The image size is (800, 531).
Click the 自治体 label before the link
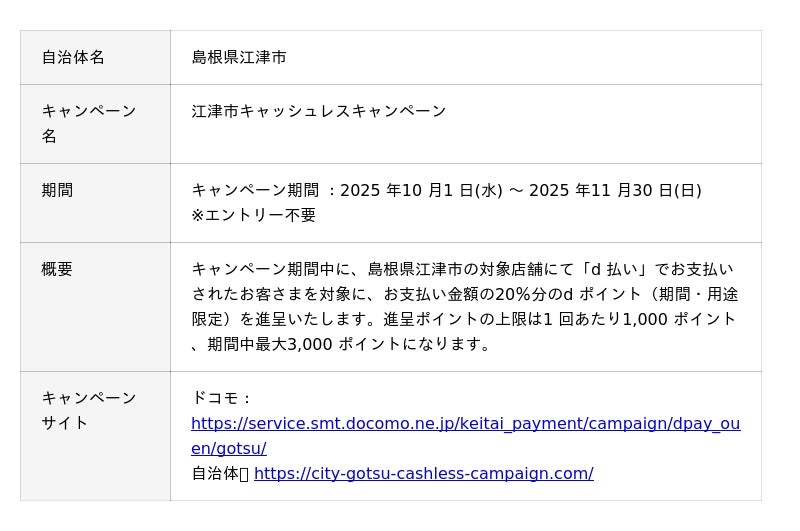pyautogui.click(x=215, y=474)
